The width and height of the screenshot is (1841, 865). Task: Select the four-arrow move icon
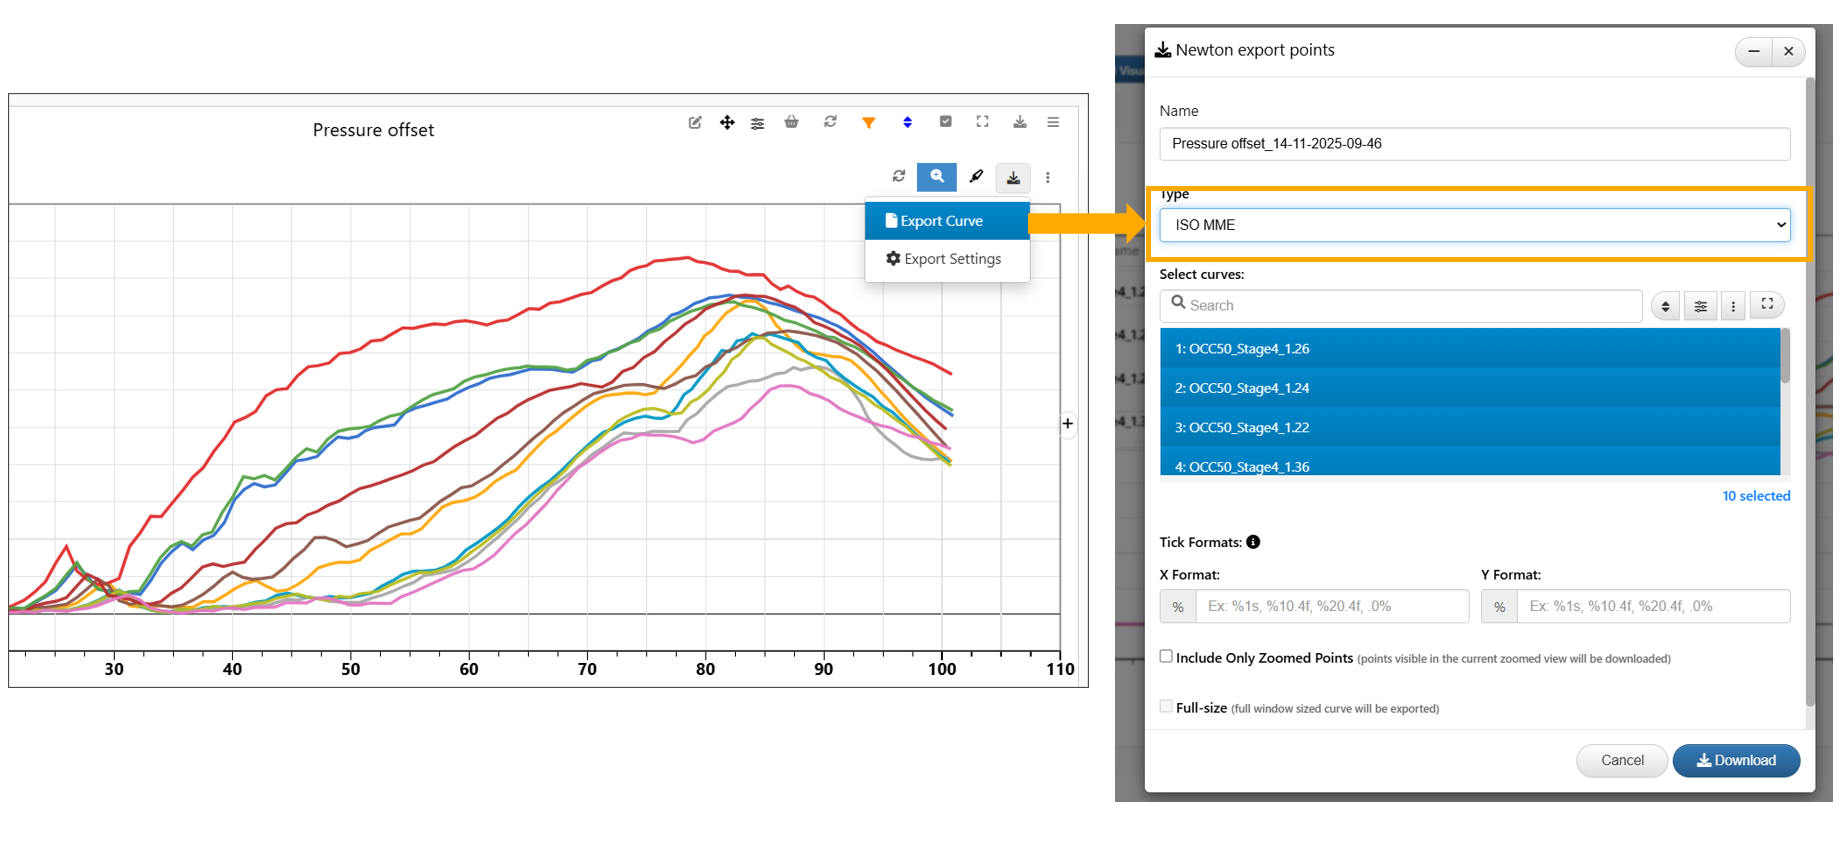click(x=727, y=122)
